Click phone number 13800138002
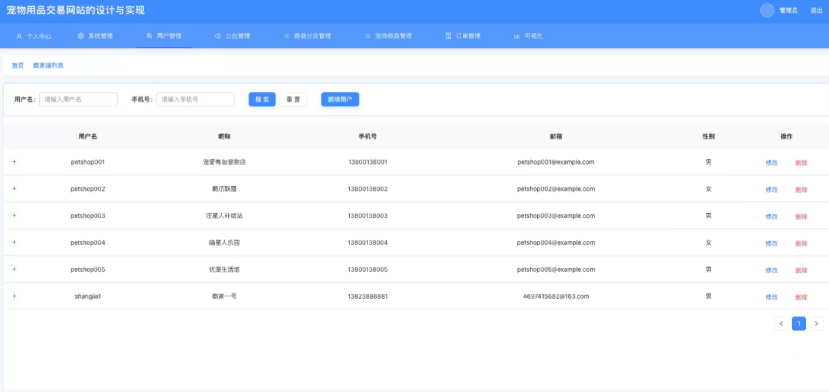Image resolution: width=829 pixels, height=392 pixels. (x=367, y=189)
